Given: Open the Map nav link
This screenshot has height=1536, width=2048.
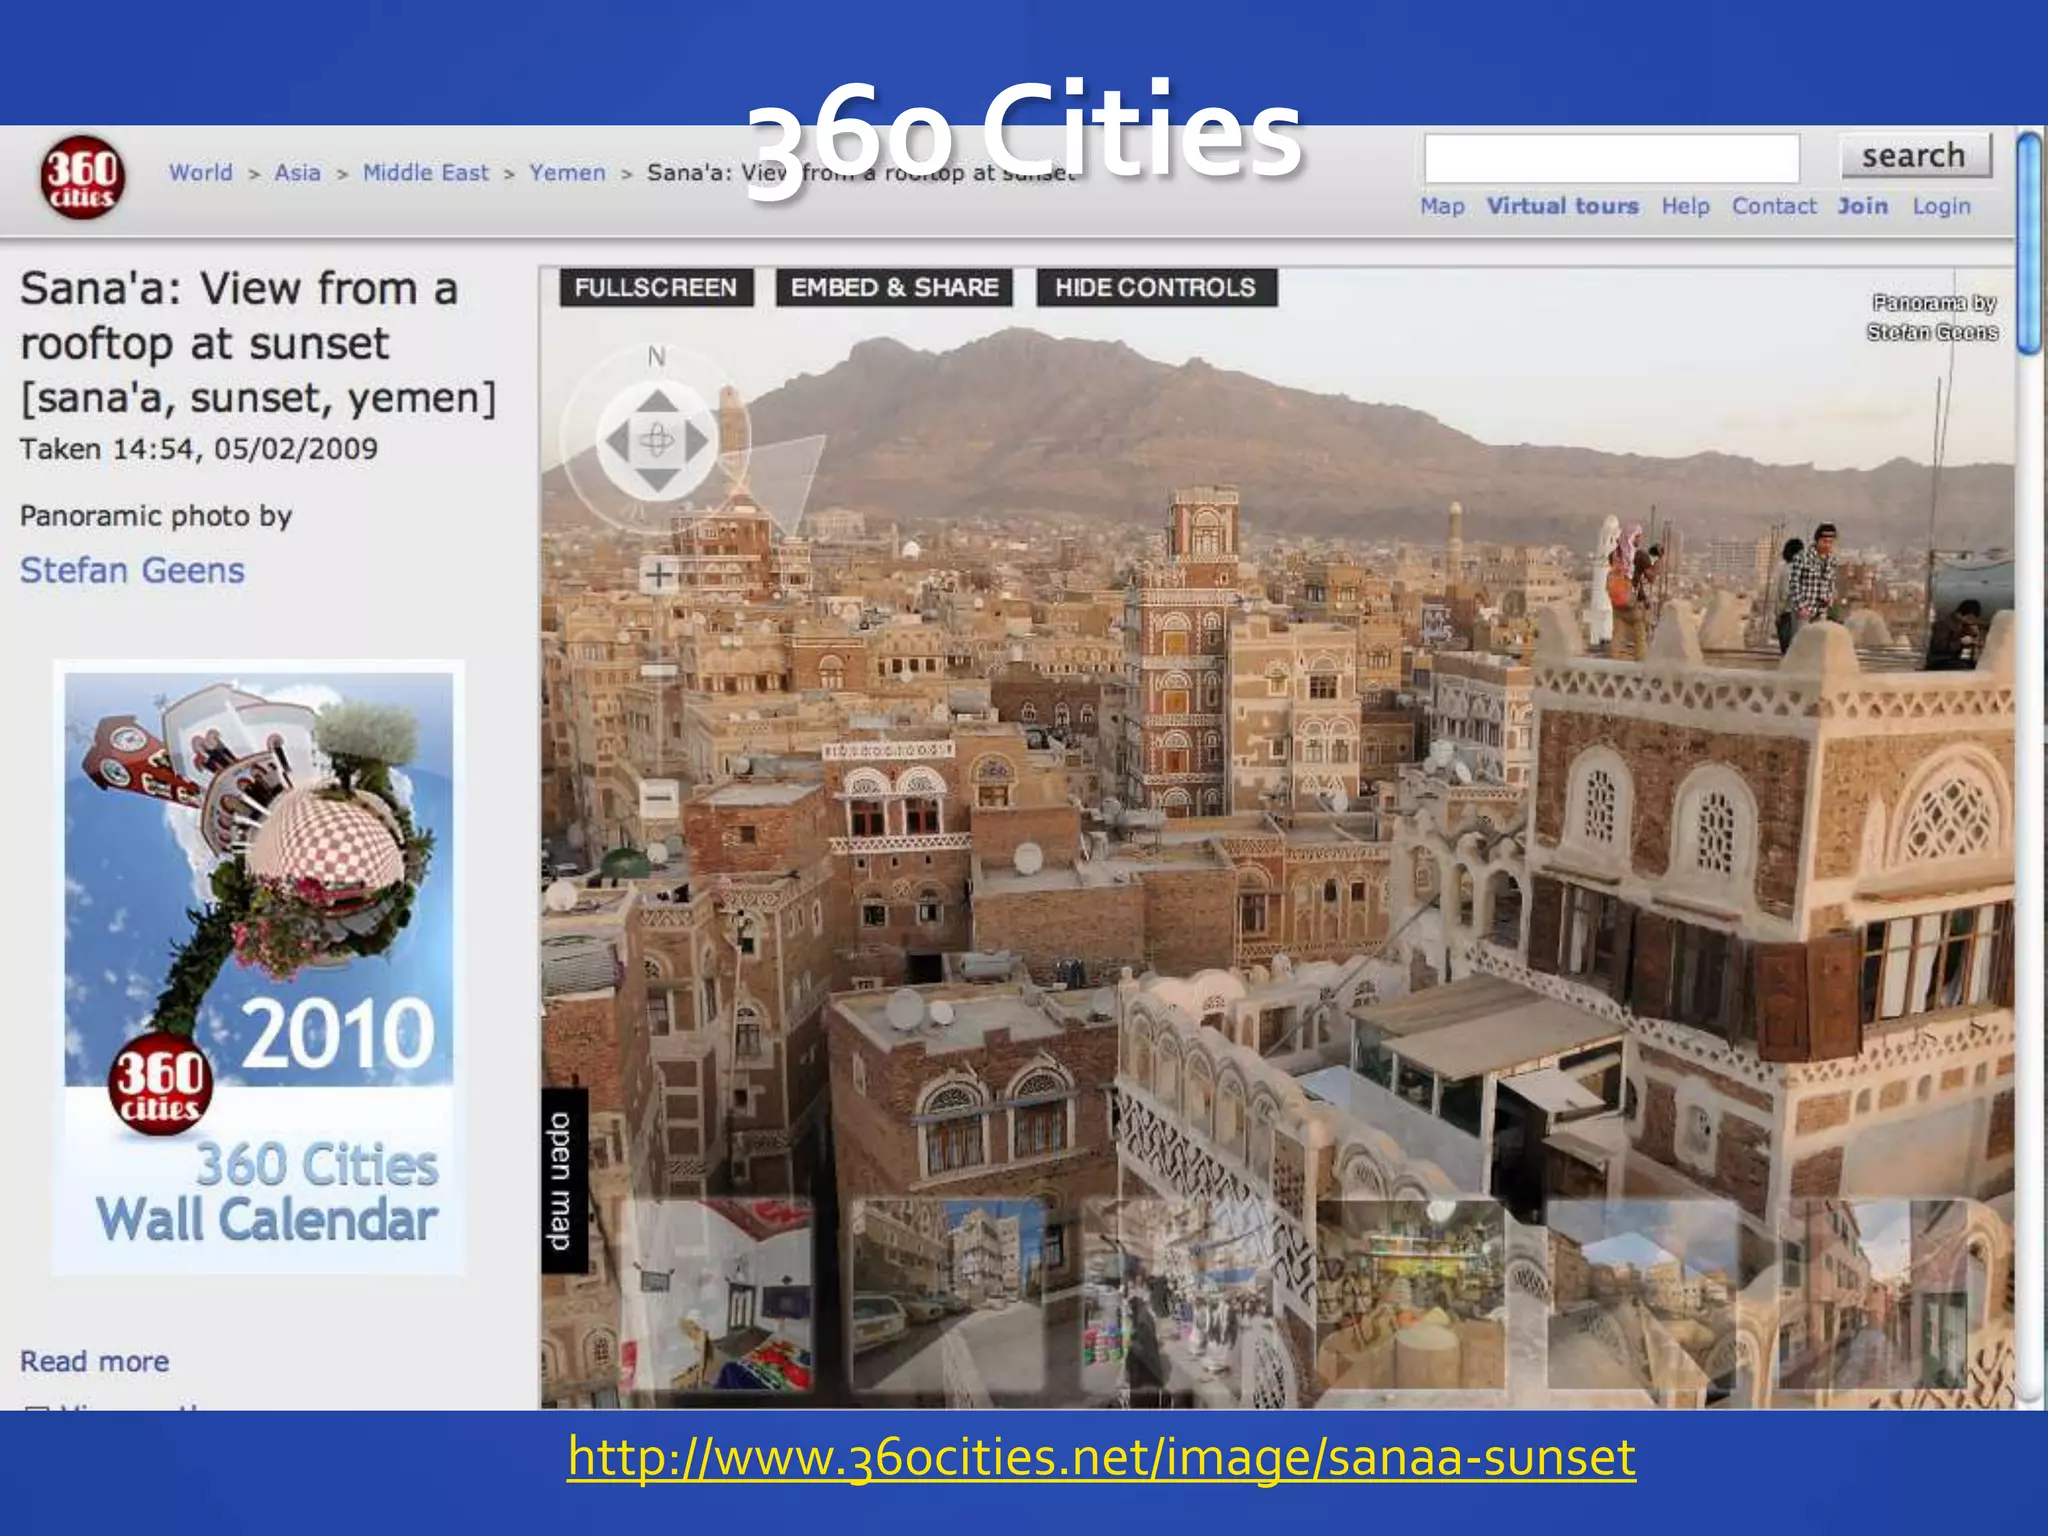Looking at the screenshot, I should tap(1443, 206).
